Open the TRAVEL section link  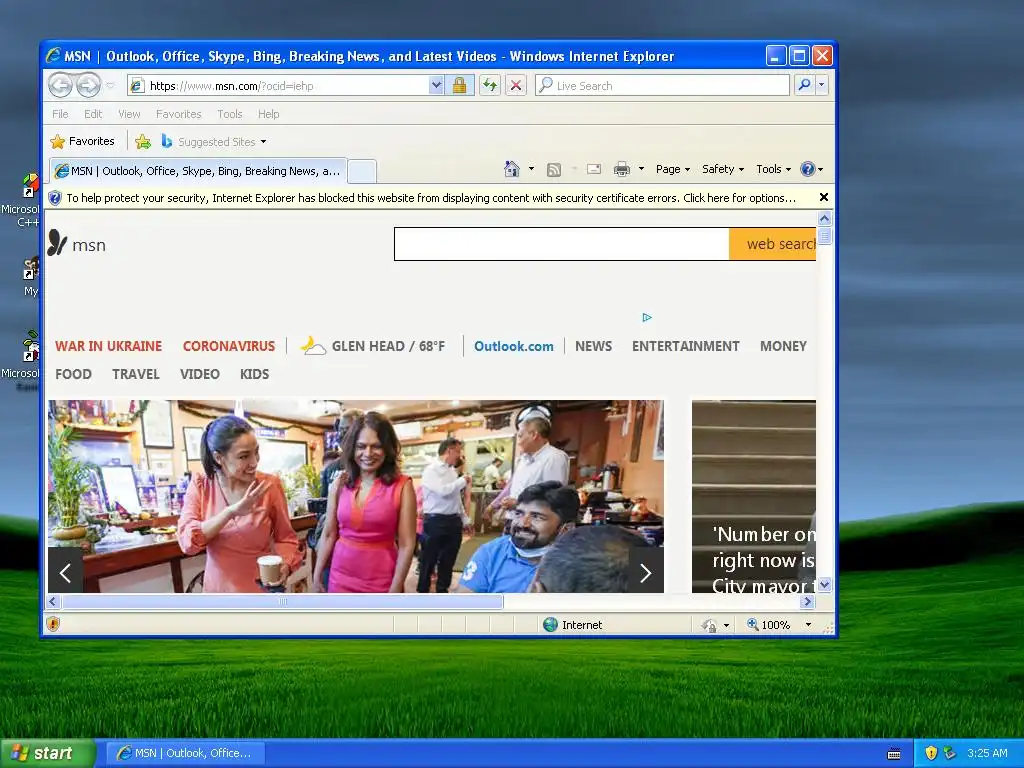[x=136, y=374]
